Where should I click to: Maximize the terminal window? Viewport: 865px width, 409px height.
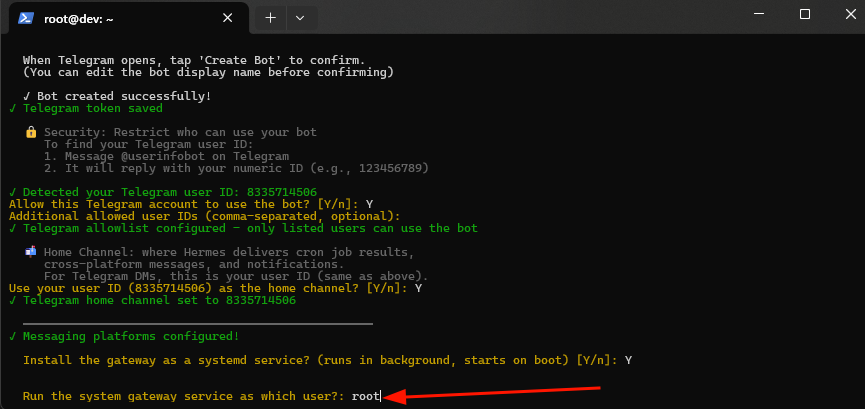[x=805, y=14]
